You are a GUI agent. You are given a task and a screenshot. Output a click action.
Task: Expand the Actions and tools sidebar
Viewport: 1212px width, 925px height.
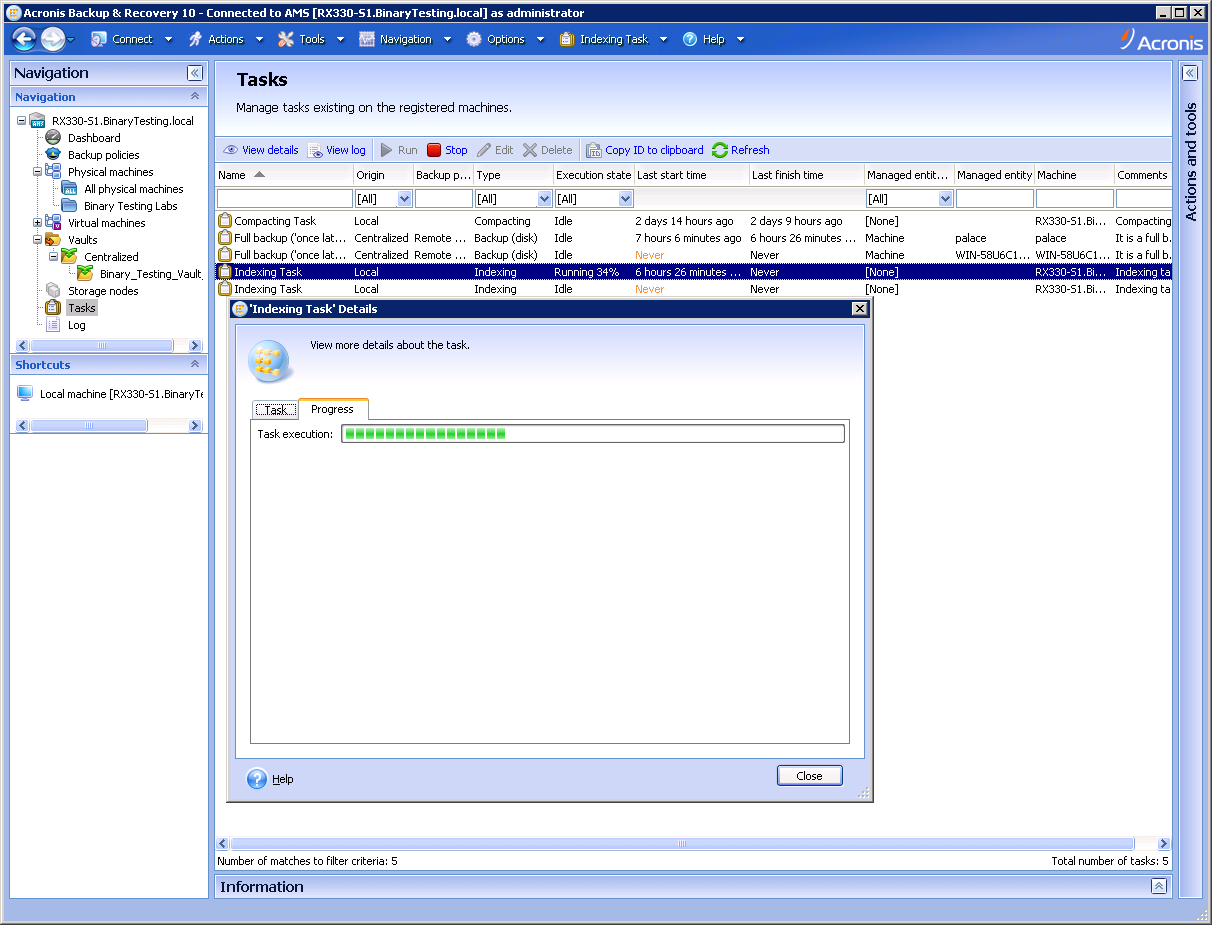click(x=1190, y=73)
